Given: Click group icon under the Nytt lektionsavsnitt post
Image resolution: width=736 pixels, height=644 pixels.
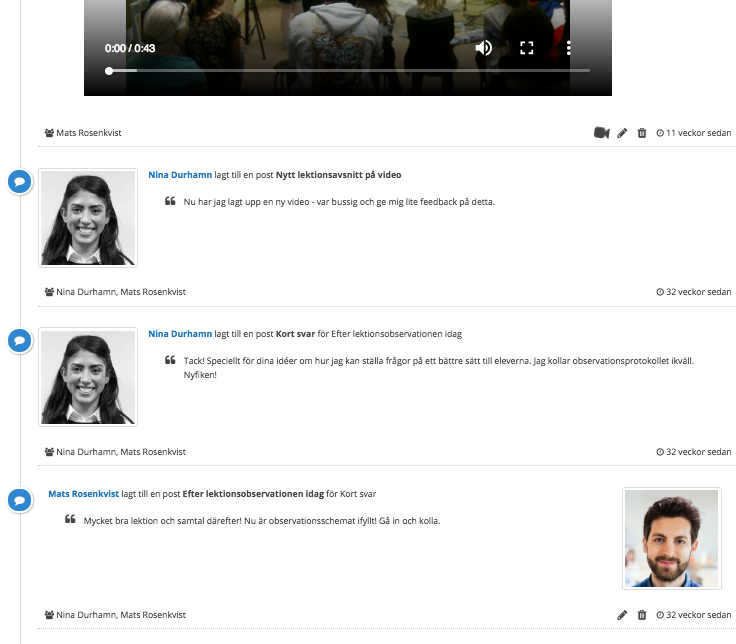Looking at the screenshot, I should 49,292.
